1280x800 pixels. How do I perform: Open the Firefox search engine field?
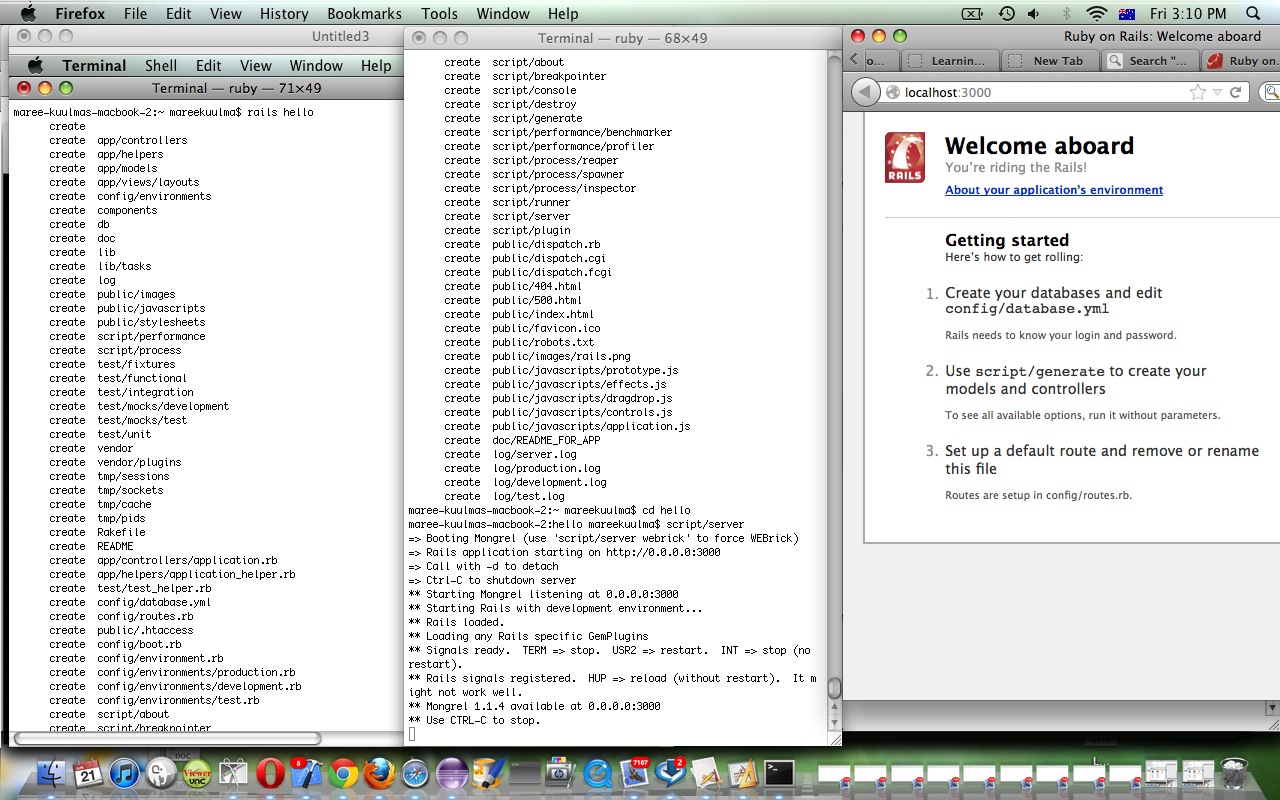point(1271,92)
